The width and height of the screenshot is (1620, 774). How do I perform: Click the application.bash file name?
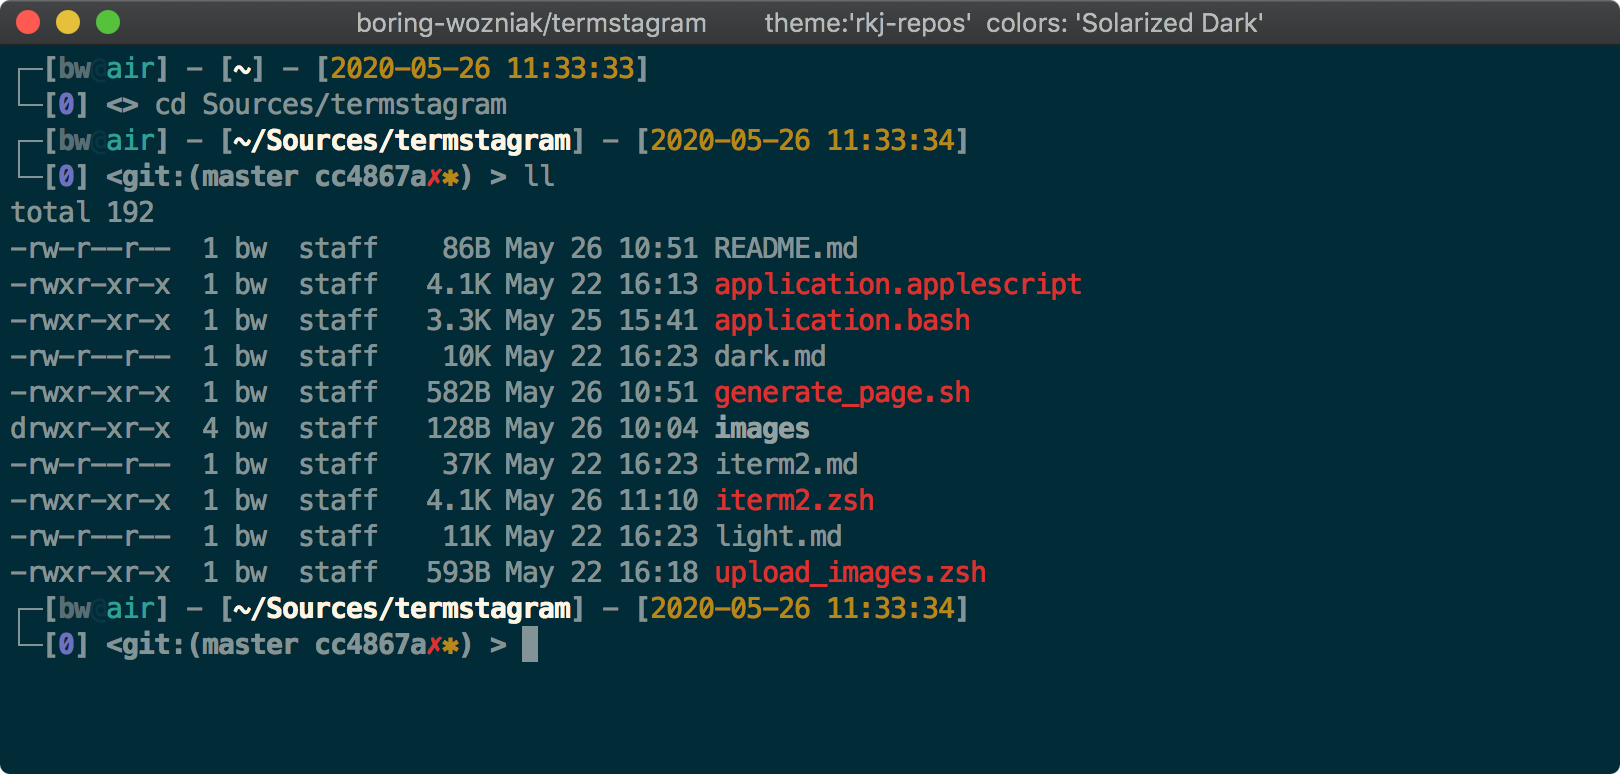[x=842, y=320]
